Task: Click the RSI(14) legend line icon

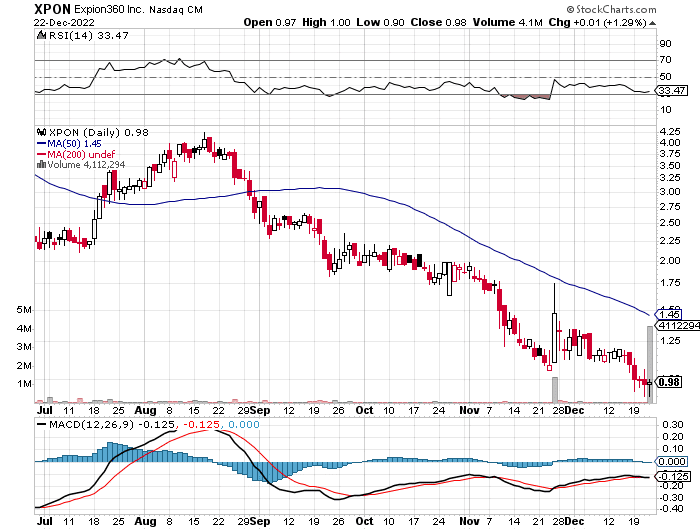Action: 42,35
